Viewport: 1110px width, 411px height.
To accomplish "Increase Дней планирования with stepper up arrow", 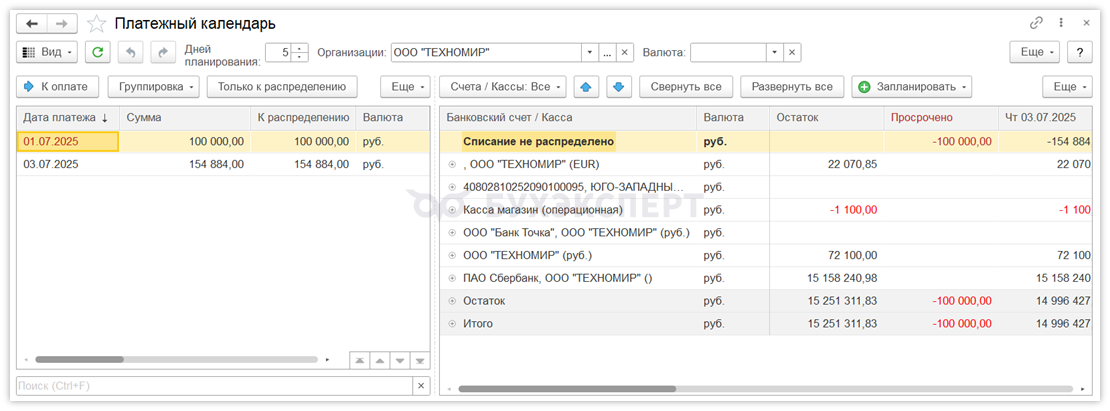I will coord(299,48).
